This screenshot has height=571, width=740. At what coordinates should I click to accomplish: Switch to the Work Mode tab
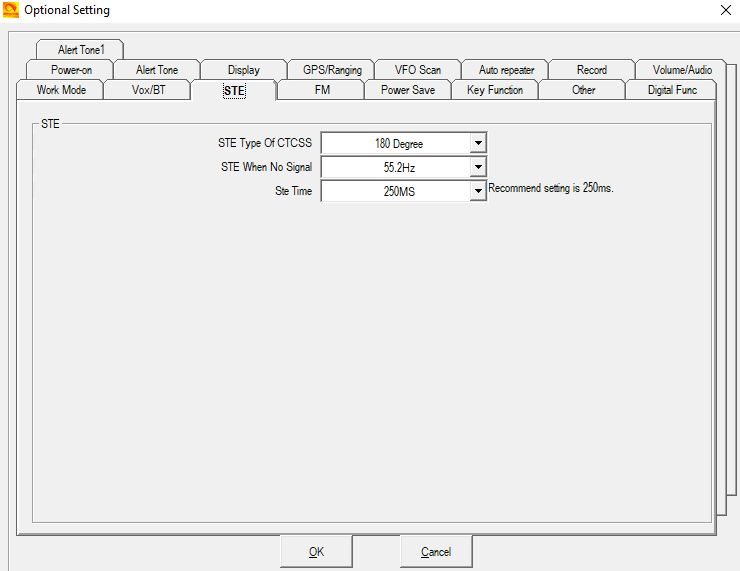[x=61, y=90]
